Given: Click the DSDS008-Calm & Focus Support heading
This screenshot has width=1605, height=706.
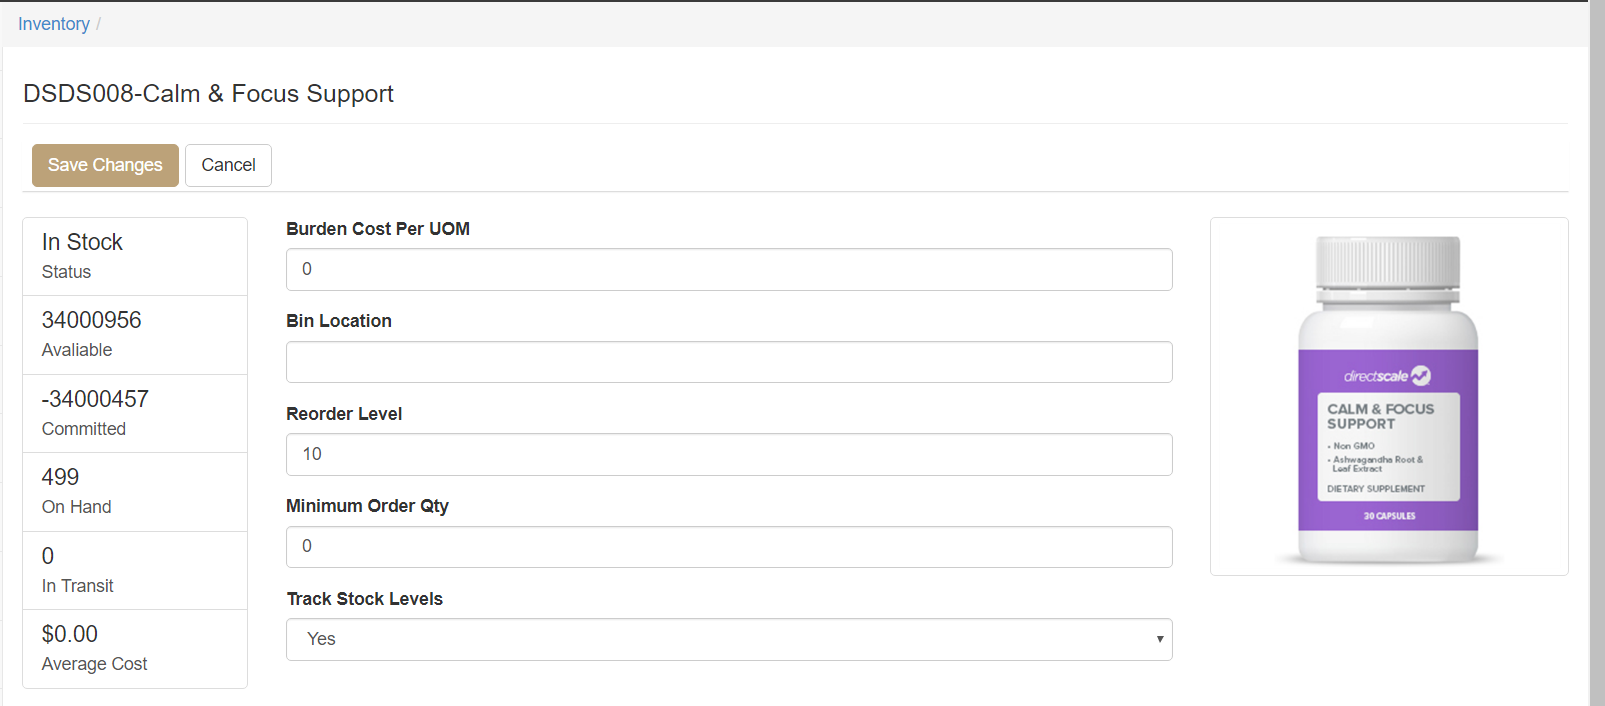Looking at the screenshot, I should coord(208,94).
